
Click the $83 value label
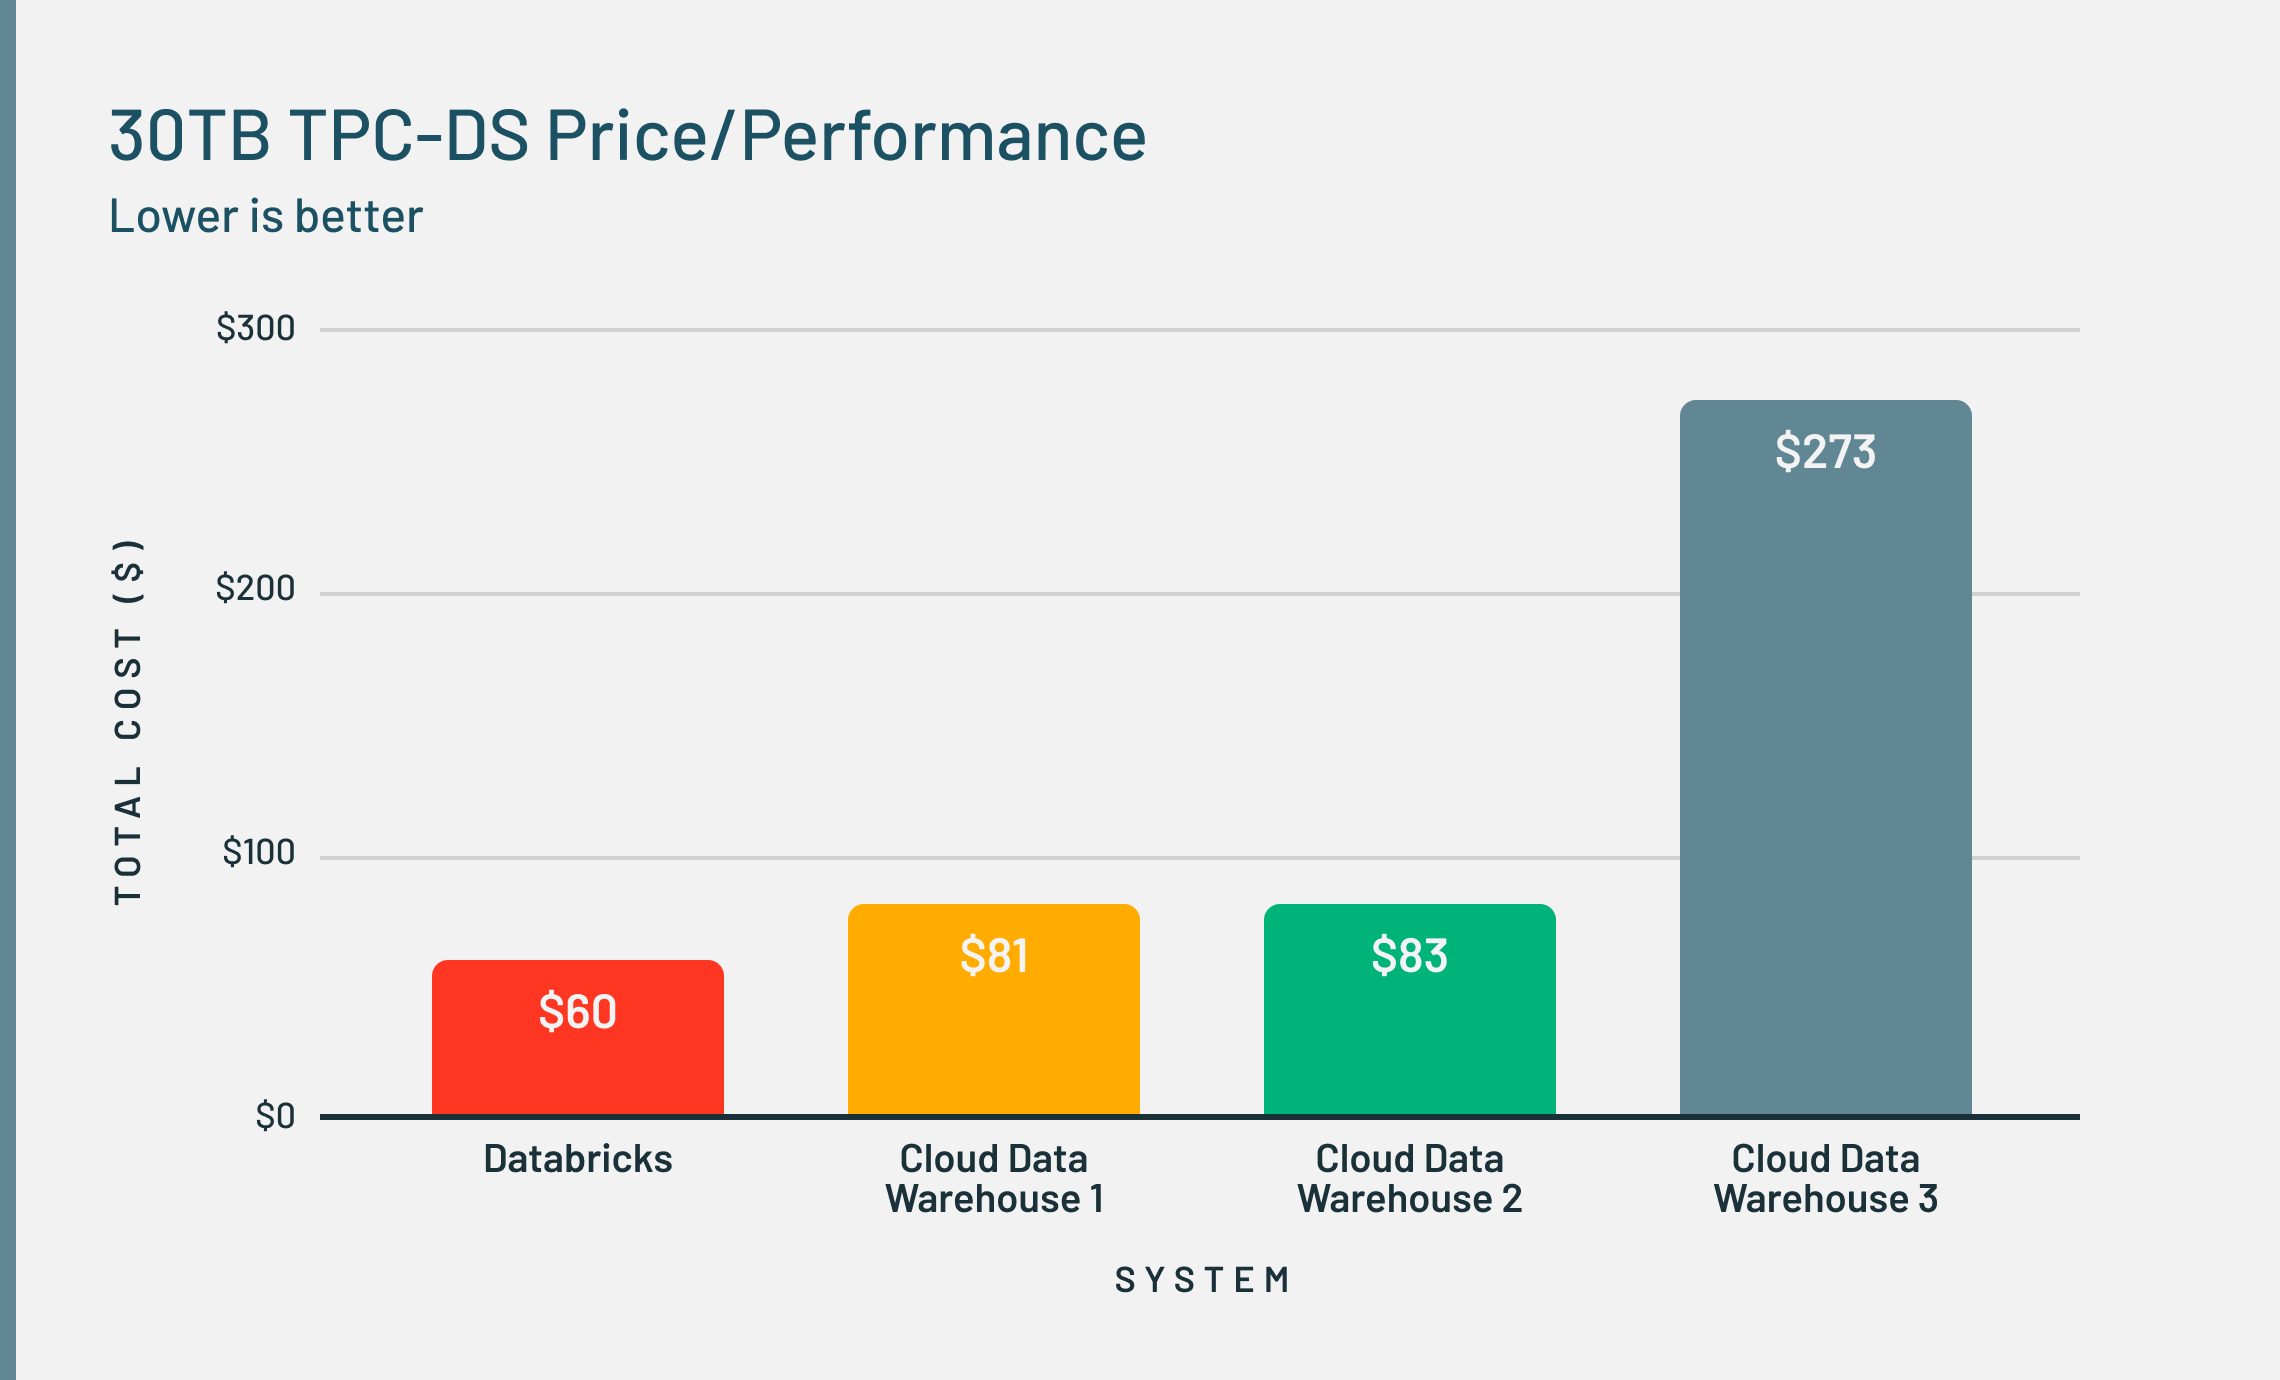tap(1409, 955)
